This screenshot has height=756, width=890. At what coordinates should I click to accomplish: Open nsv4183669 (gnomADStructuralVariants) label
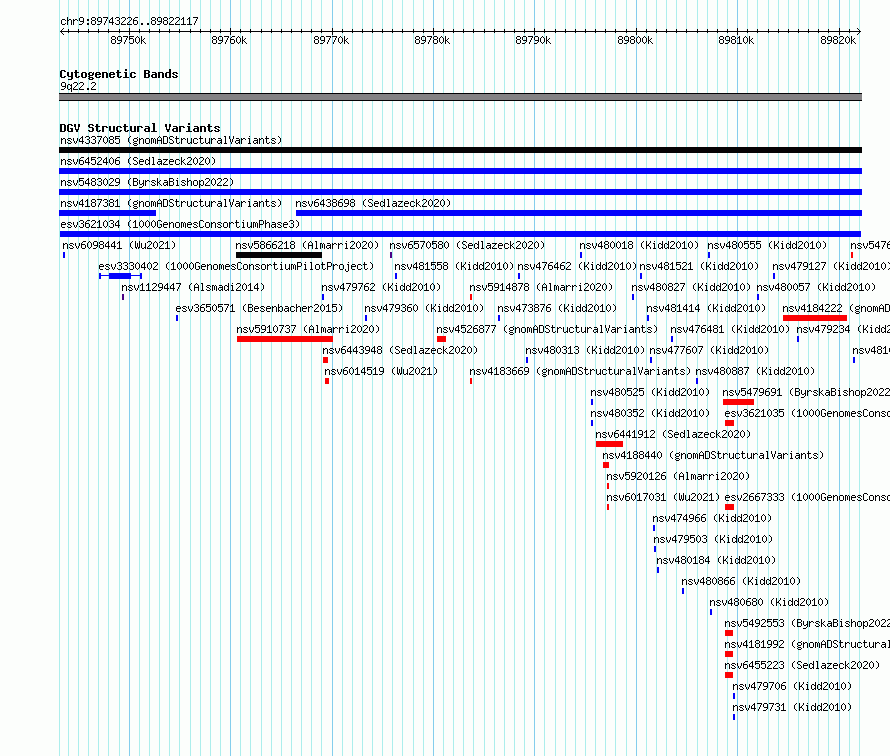(x=580, y=371)
